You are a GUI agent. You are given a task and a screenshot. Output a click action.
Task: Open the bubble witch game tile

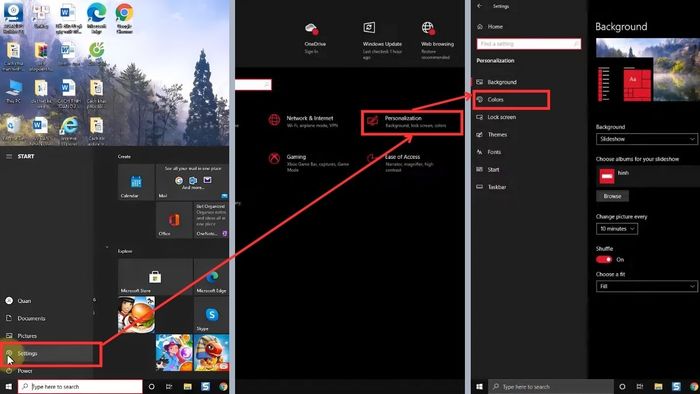(x=174, y=353)
